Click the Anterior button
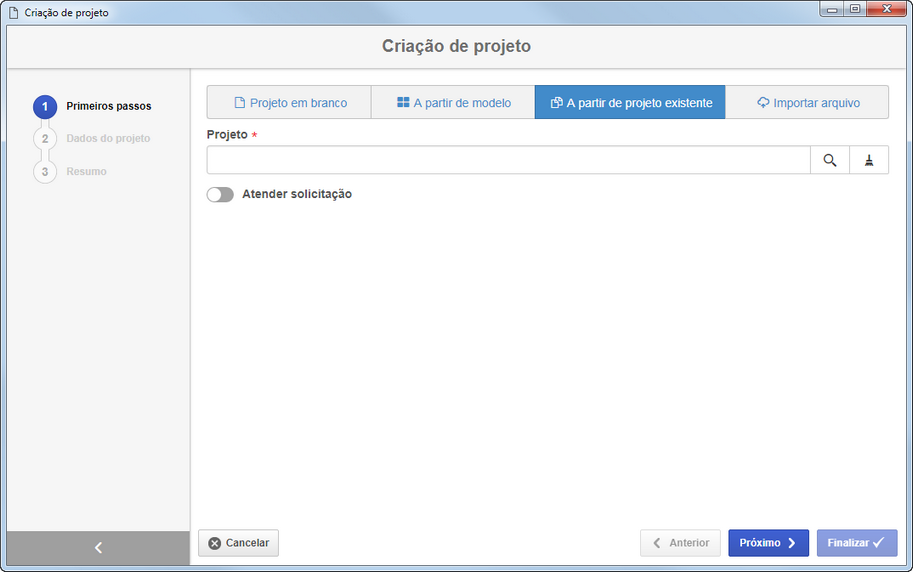This screenshot has width=913, height=572. [681, 543]
